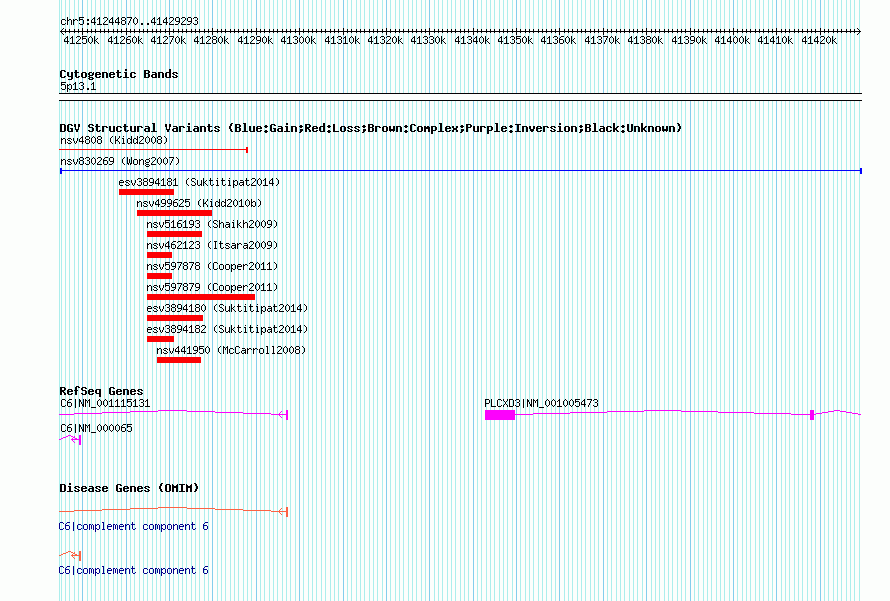Click red bar under esv3894180
890x601 pixels.
coord(175,318)
